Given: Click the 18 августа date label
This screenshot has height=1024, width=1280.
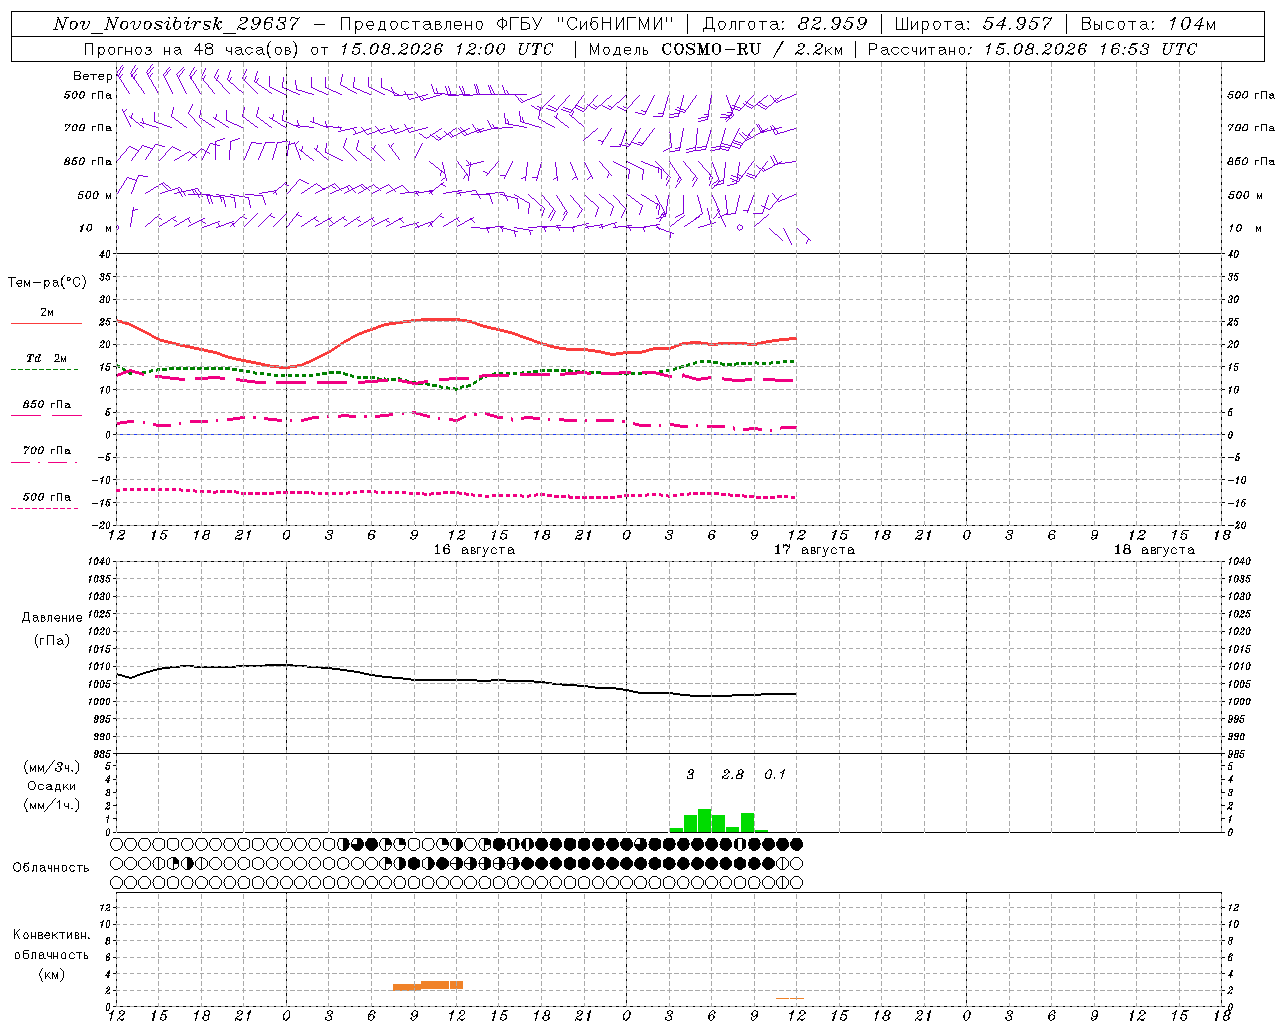Looking at the screenshot, I should [1154, 550].
